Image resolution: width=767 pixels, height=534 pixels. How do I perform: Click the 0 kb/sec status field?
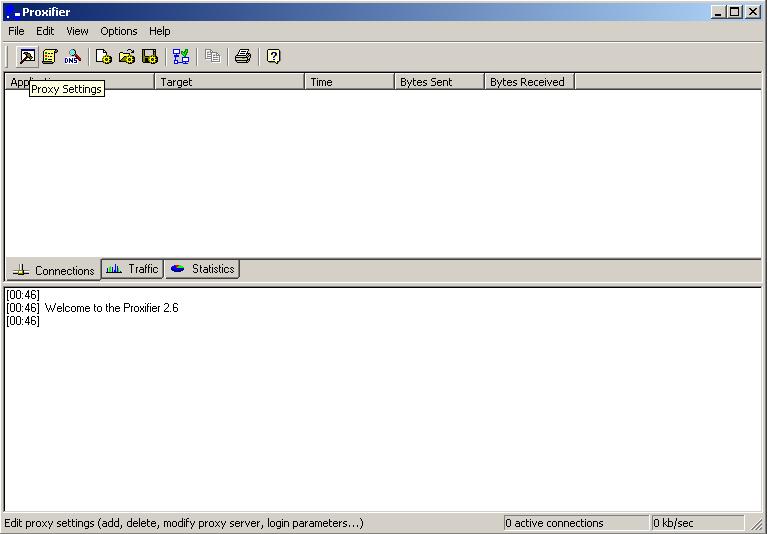pyautogui.click(x=698, y=523)
